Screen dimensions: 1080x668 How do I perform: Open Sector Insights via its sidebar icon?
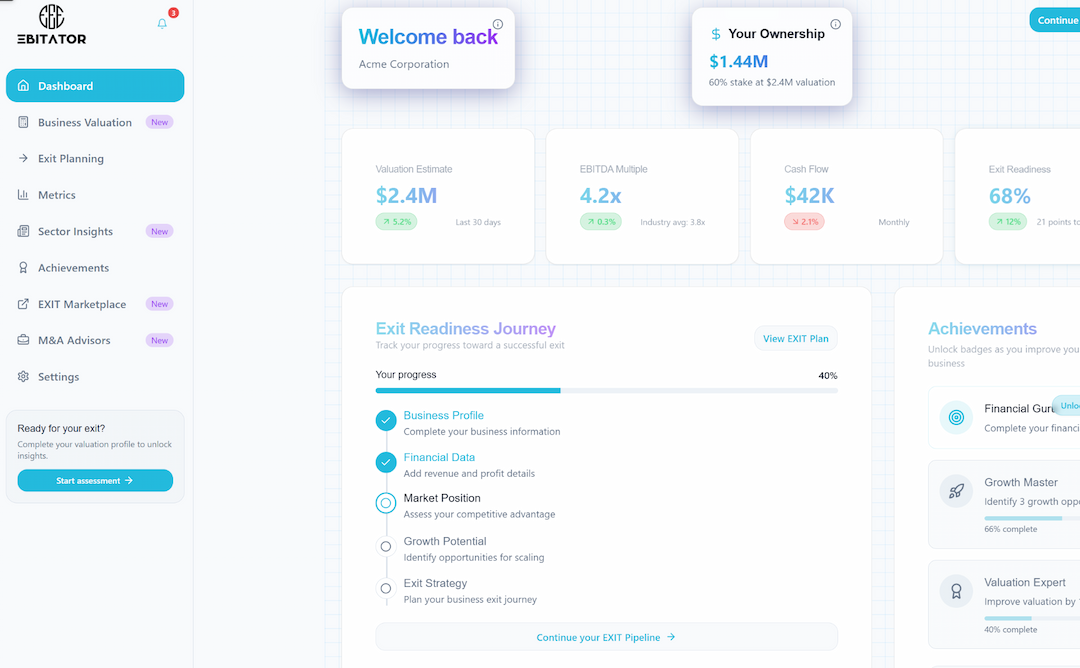22,231
